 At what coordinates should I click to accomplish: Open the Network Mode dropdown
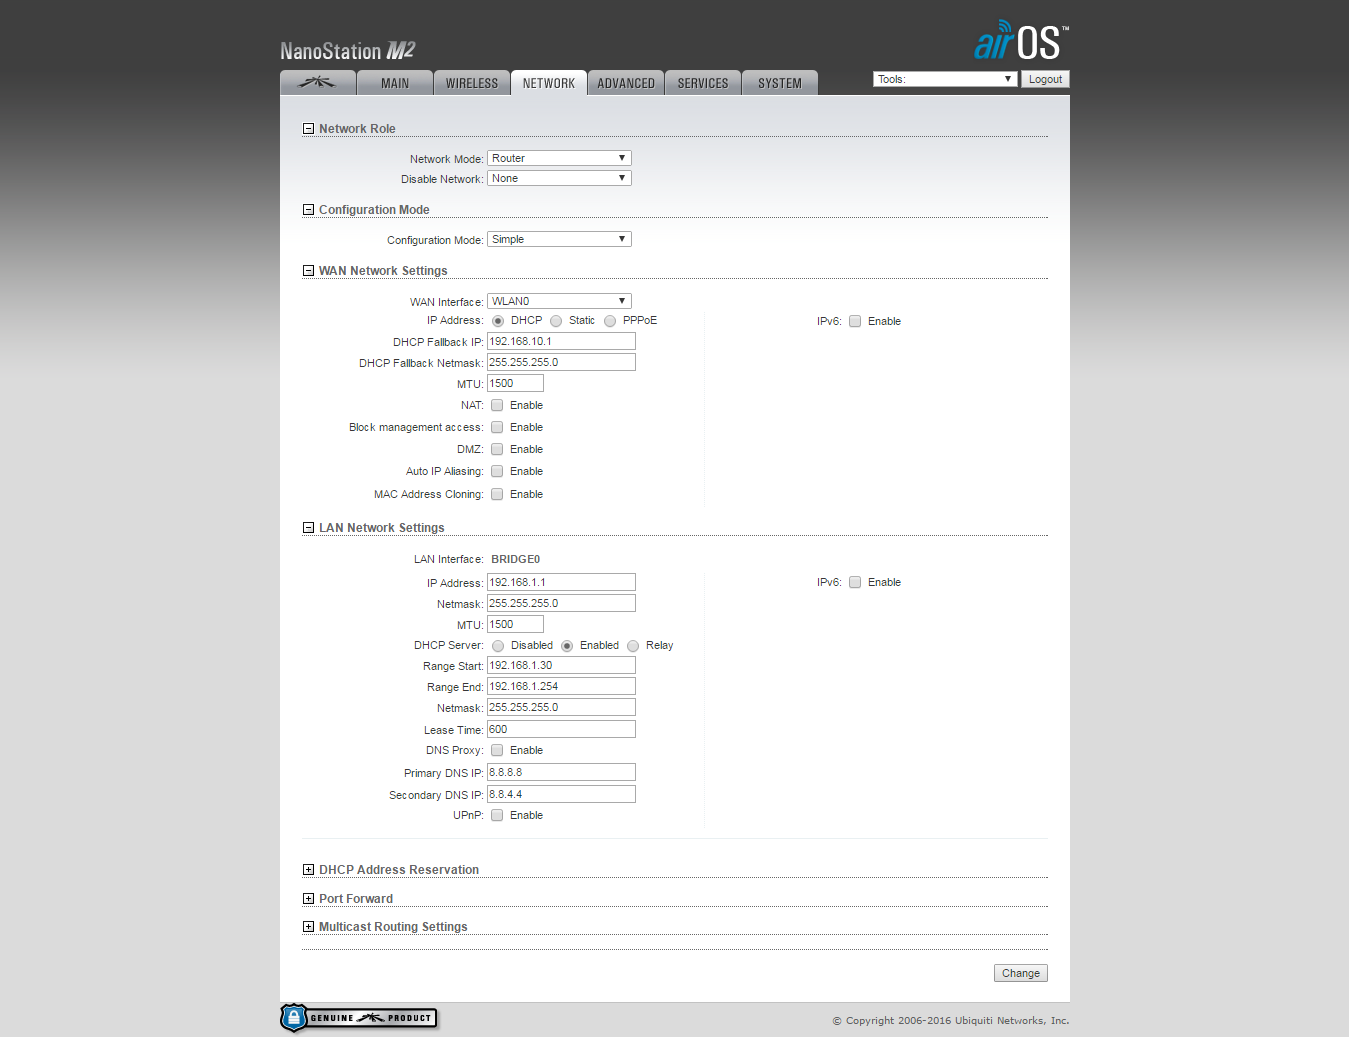coord(559,158)
